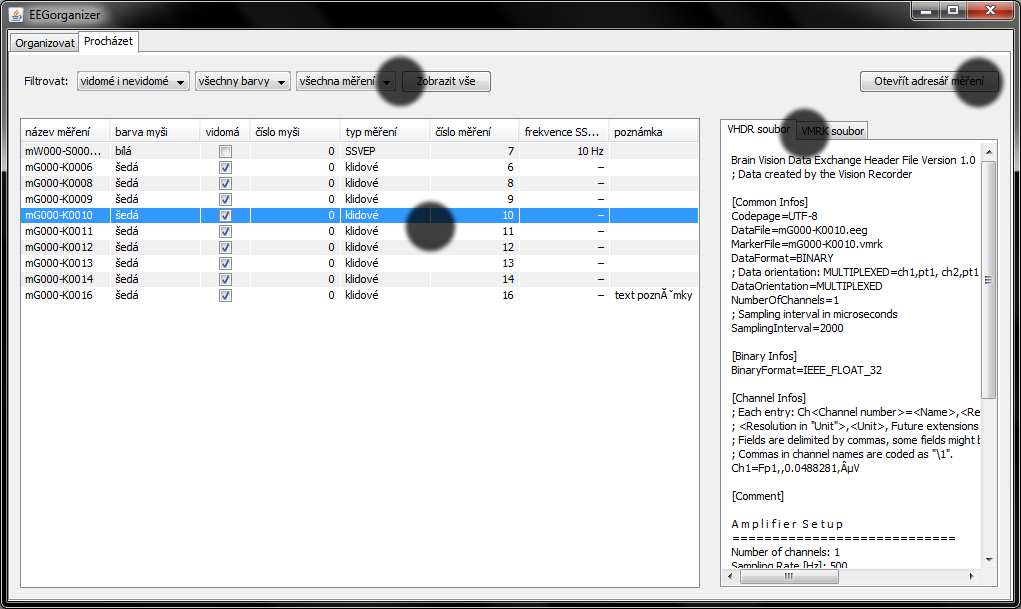The height and width of the screenshot is (609, 1021).
Task: Minimize the EEGorganizer window
Action: click(x=926, y=11)
